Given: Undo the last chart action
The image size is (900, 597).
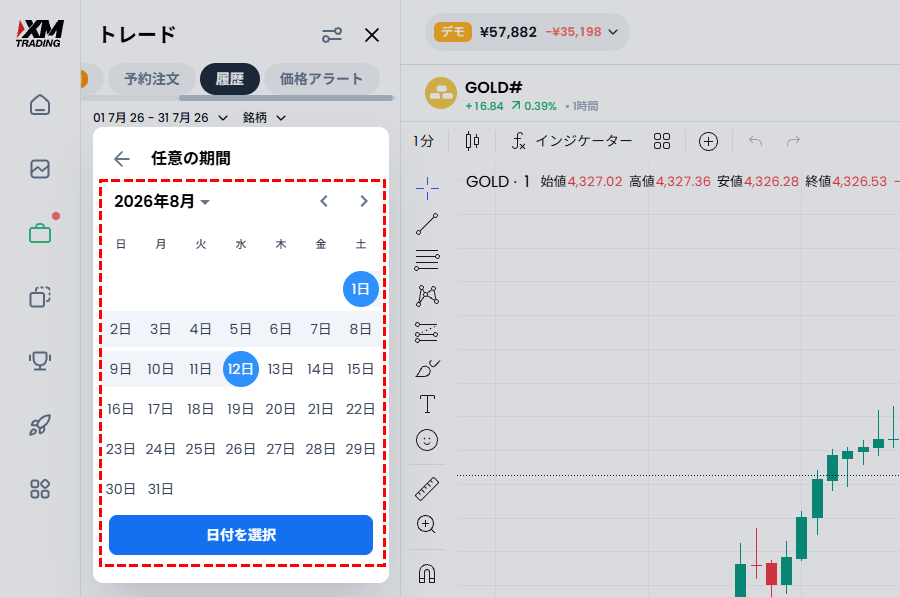Looking at the screenshot, I should point(755,141).
